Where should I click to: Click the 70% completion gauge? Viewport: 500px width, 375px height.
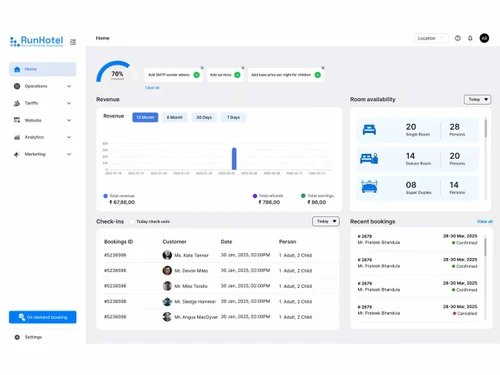[116, 72]
